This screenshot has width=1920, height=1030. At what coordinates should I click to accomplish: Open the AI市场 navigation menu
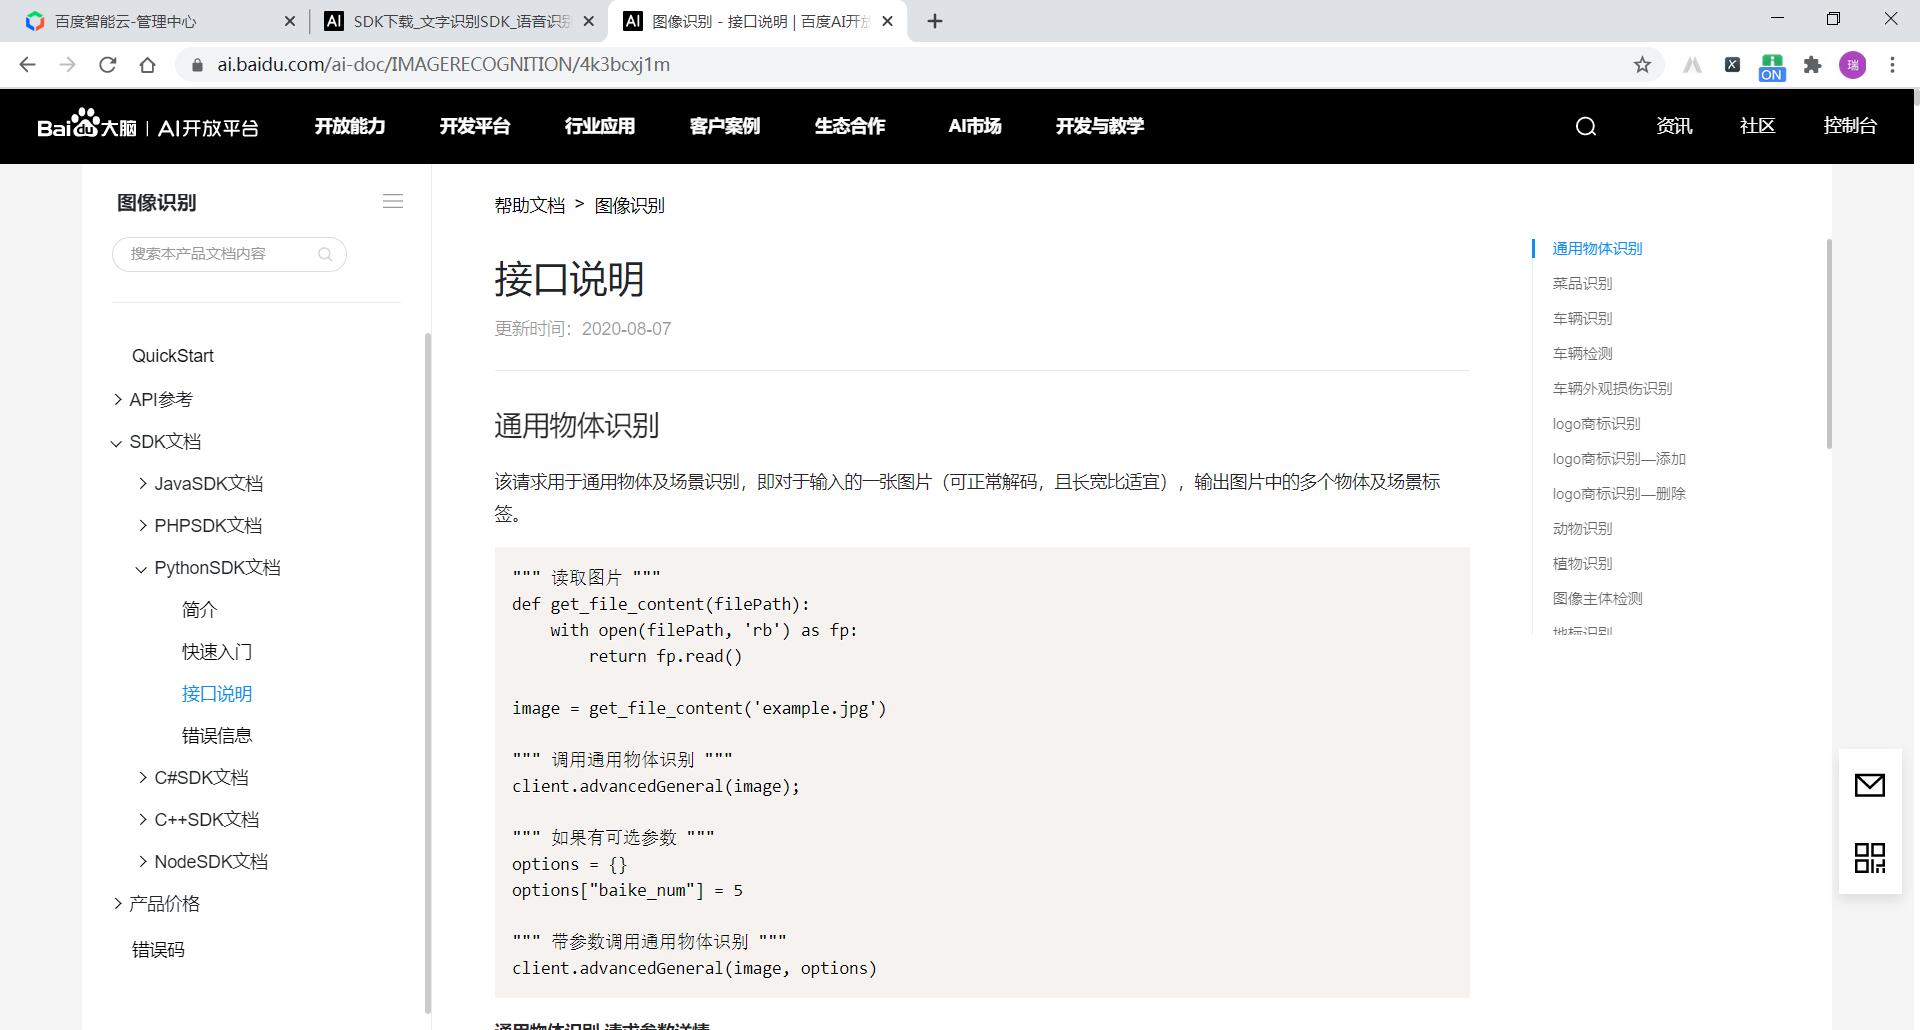[x=975, y=126]
